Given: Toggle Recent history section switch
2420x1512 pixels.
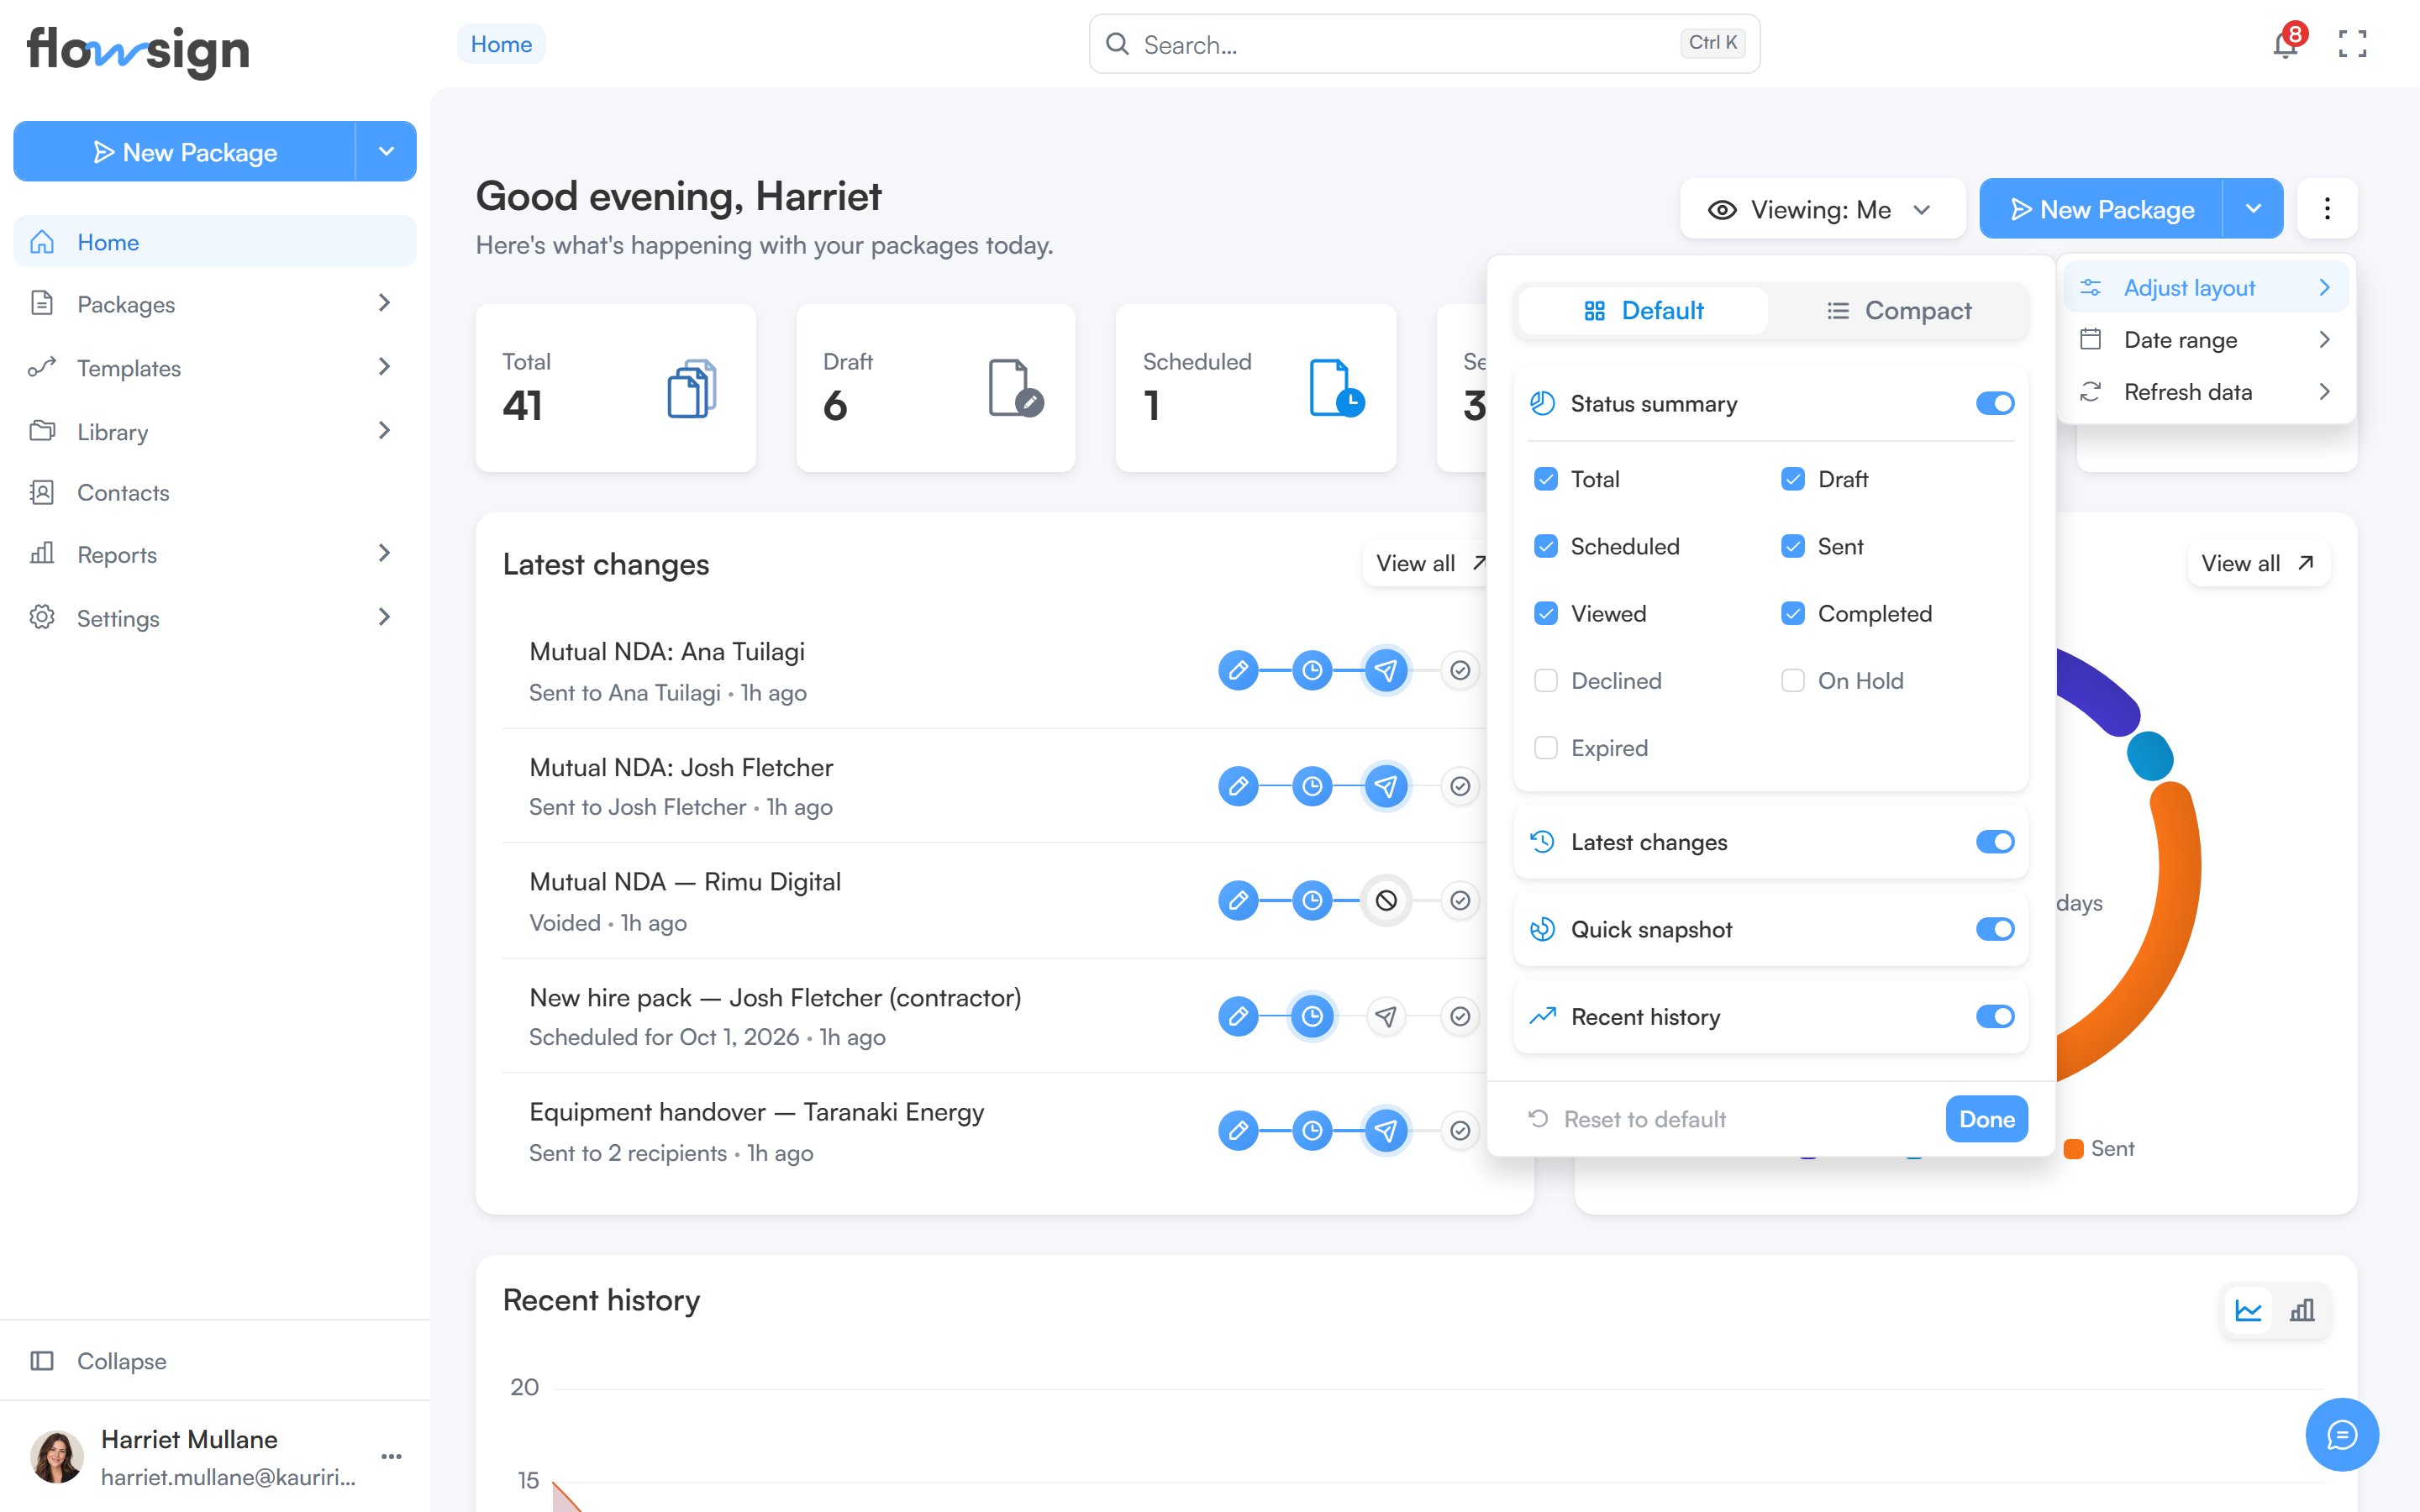Looking at the screenshot, I should [x=1995, y=1016].
